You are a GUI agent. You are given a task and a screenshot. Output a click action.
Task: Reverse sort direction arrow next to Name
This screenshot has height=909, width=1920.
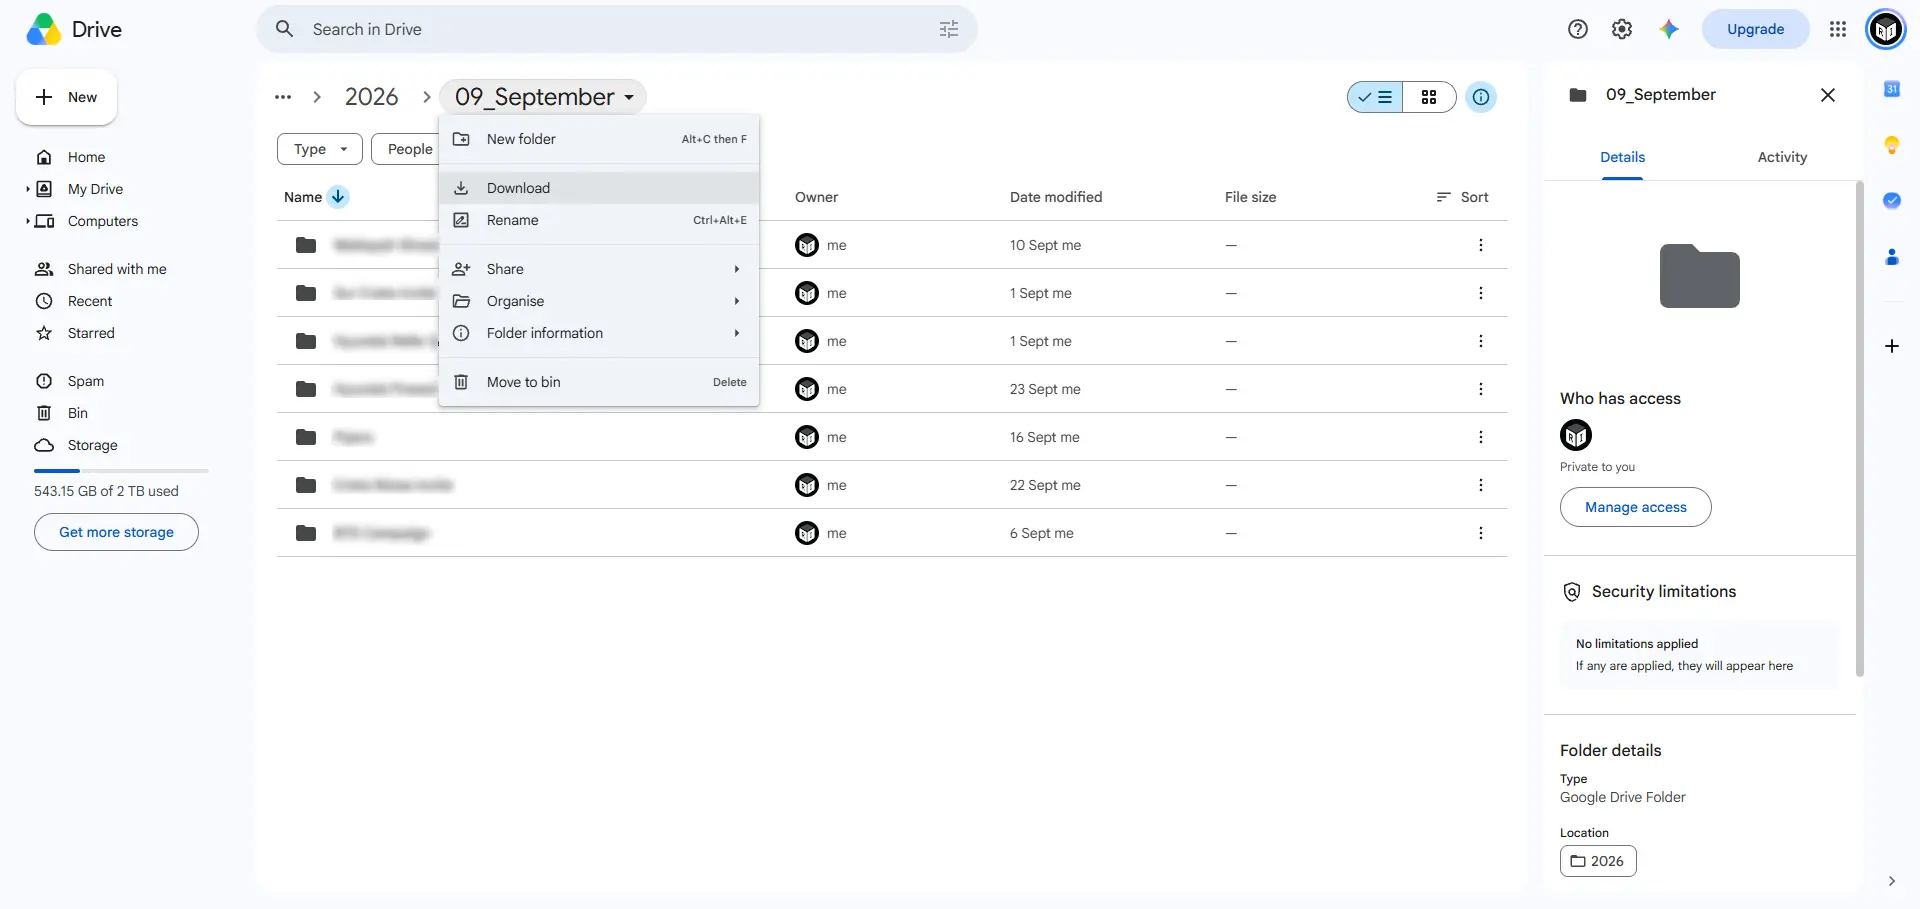click(x=338, y=196)
